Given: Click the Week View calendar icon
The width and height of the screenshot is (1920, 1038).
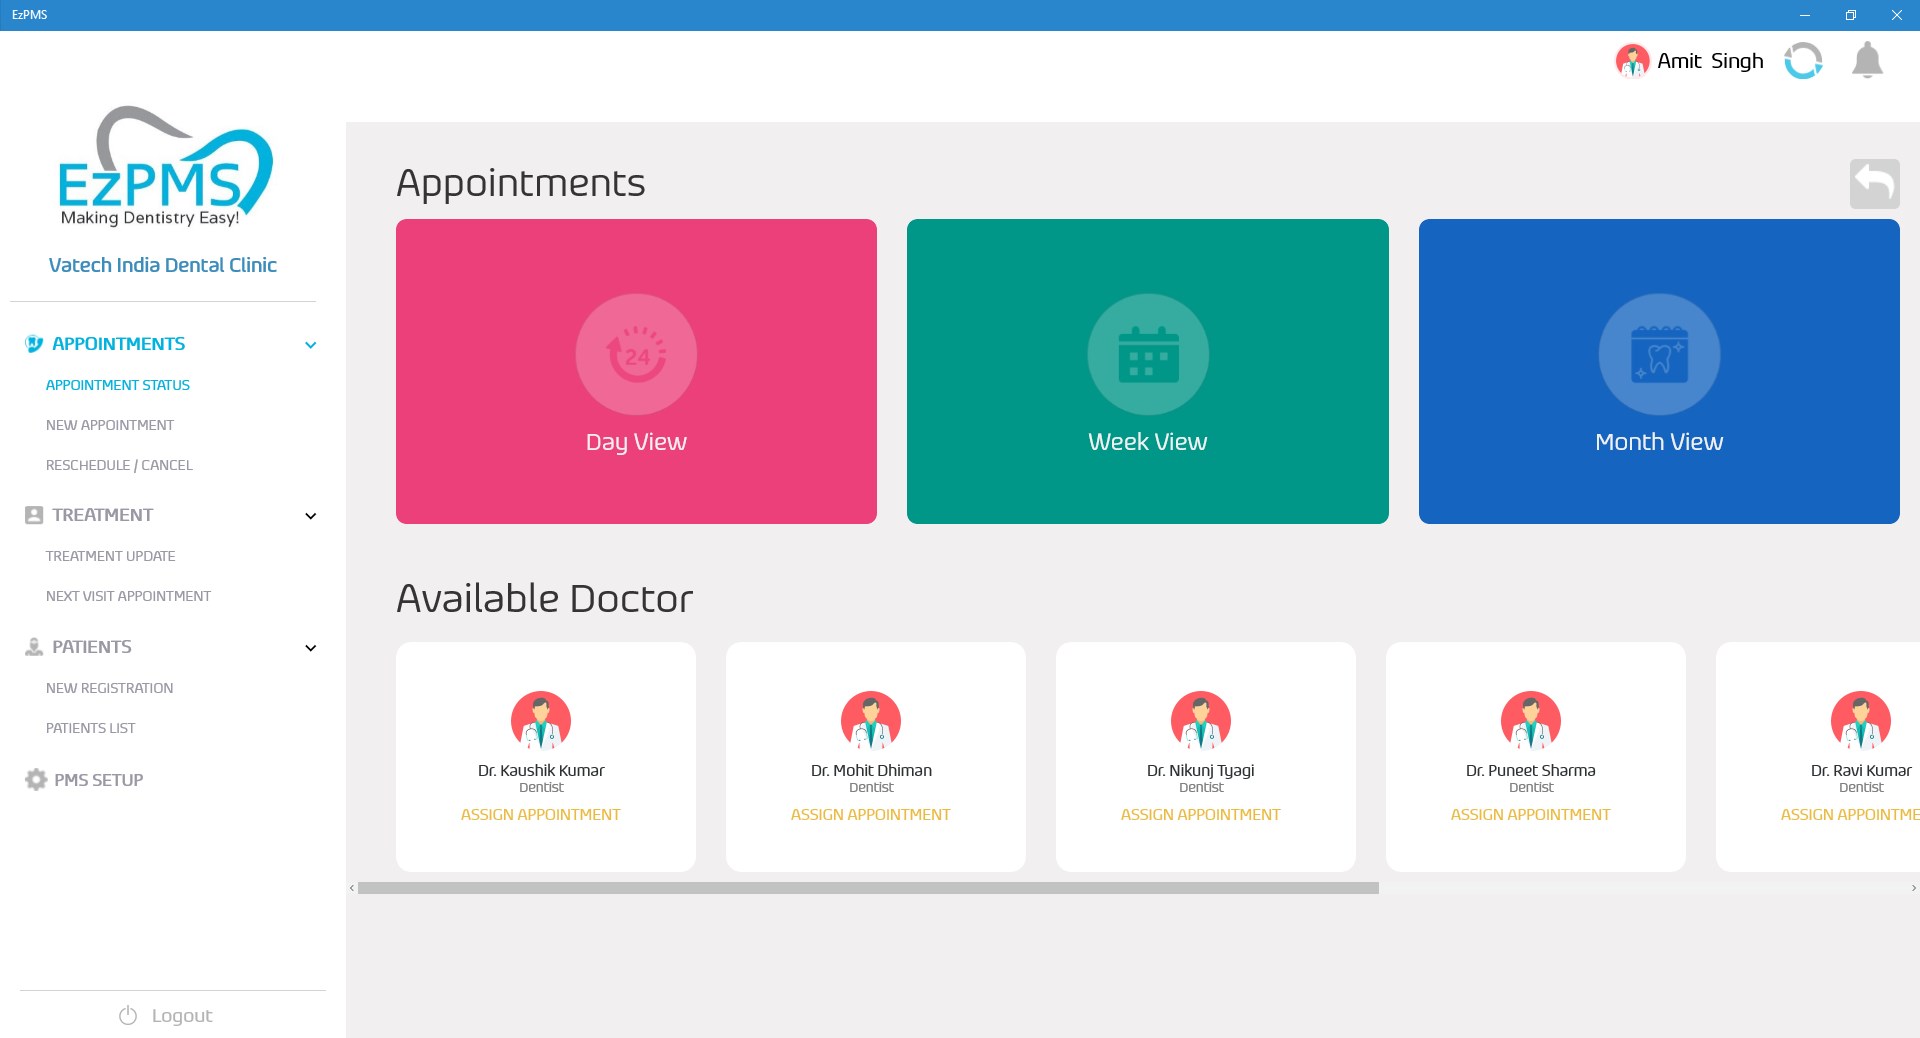Looking at the screenshot, I should coord(1148,354).
